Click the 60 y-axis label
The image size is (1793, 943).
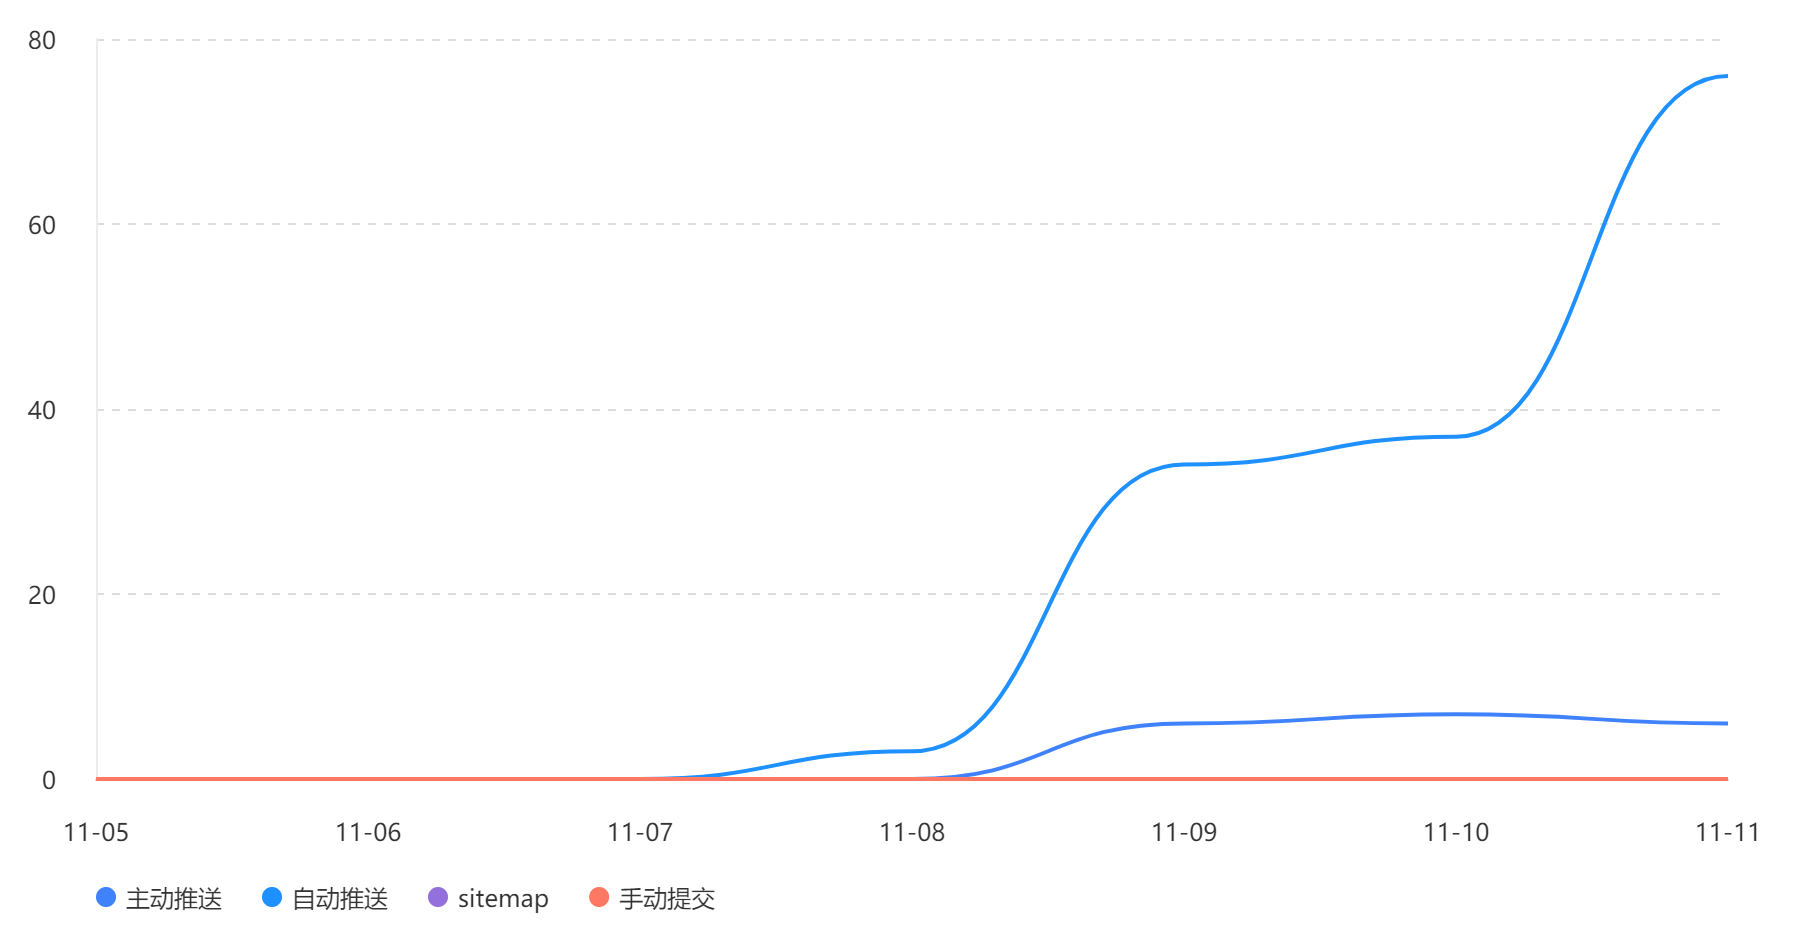(x=42, y=225)
